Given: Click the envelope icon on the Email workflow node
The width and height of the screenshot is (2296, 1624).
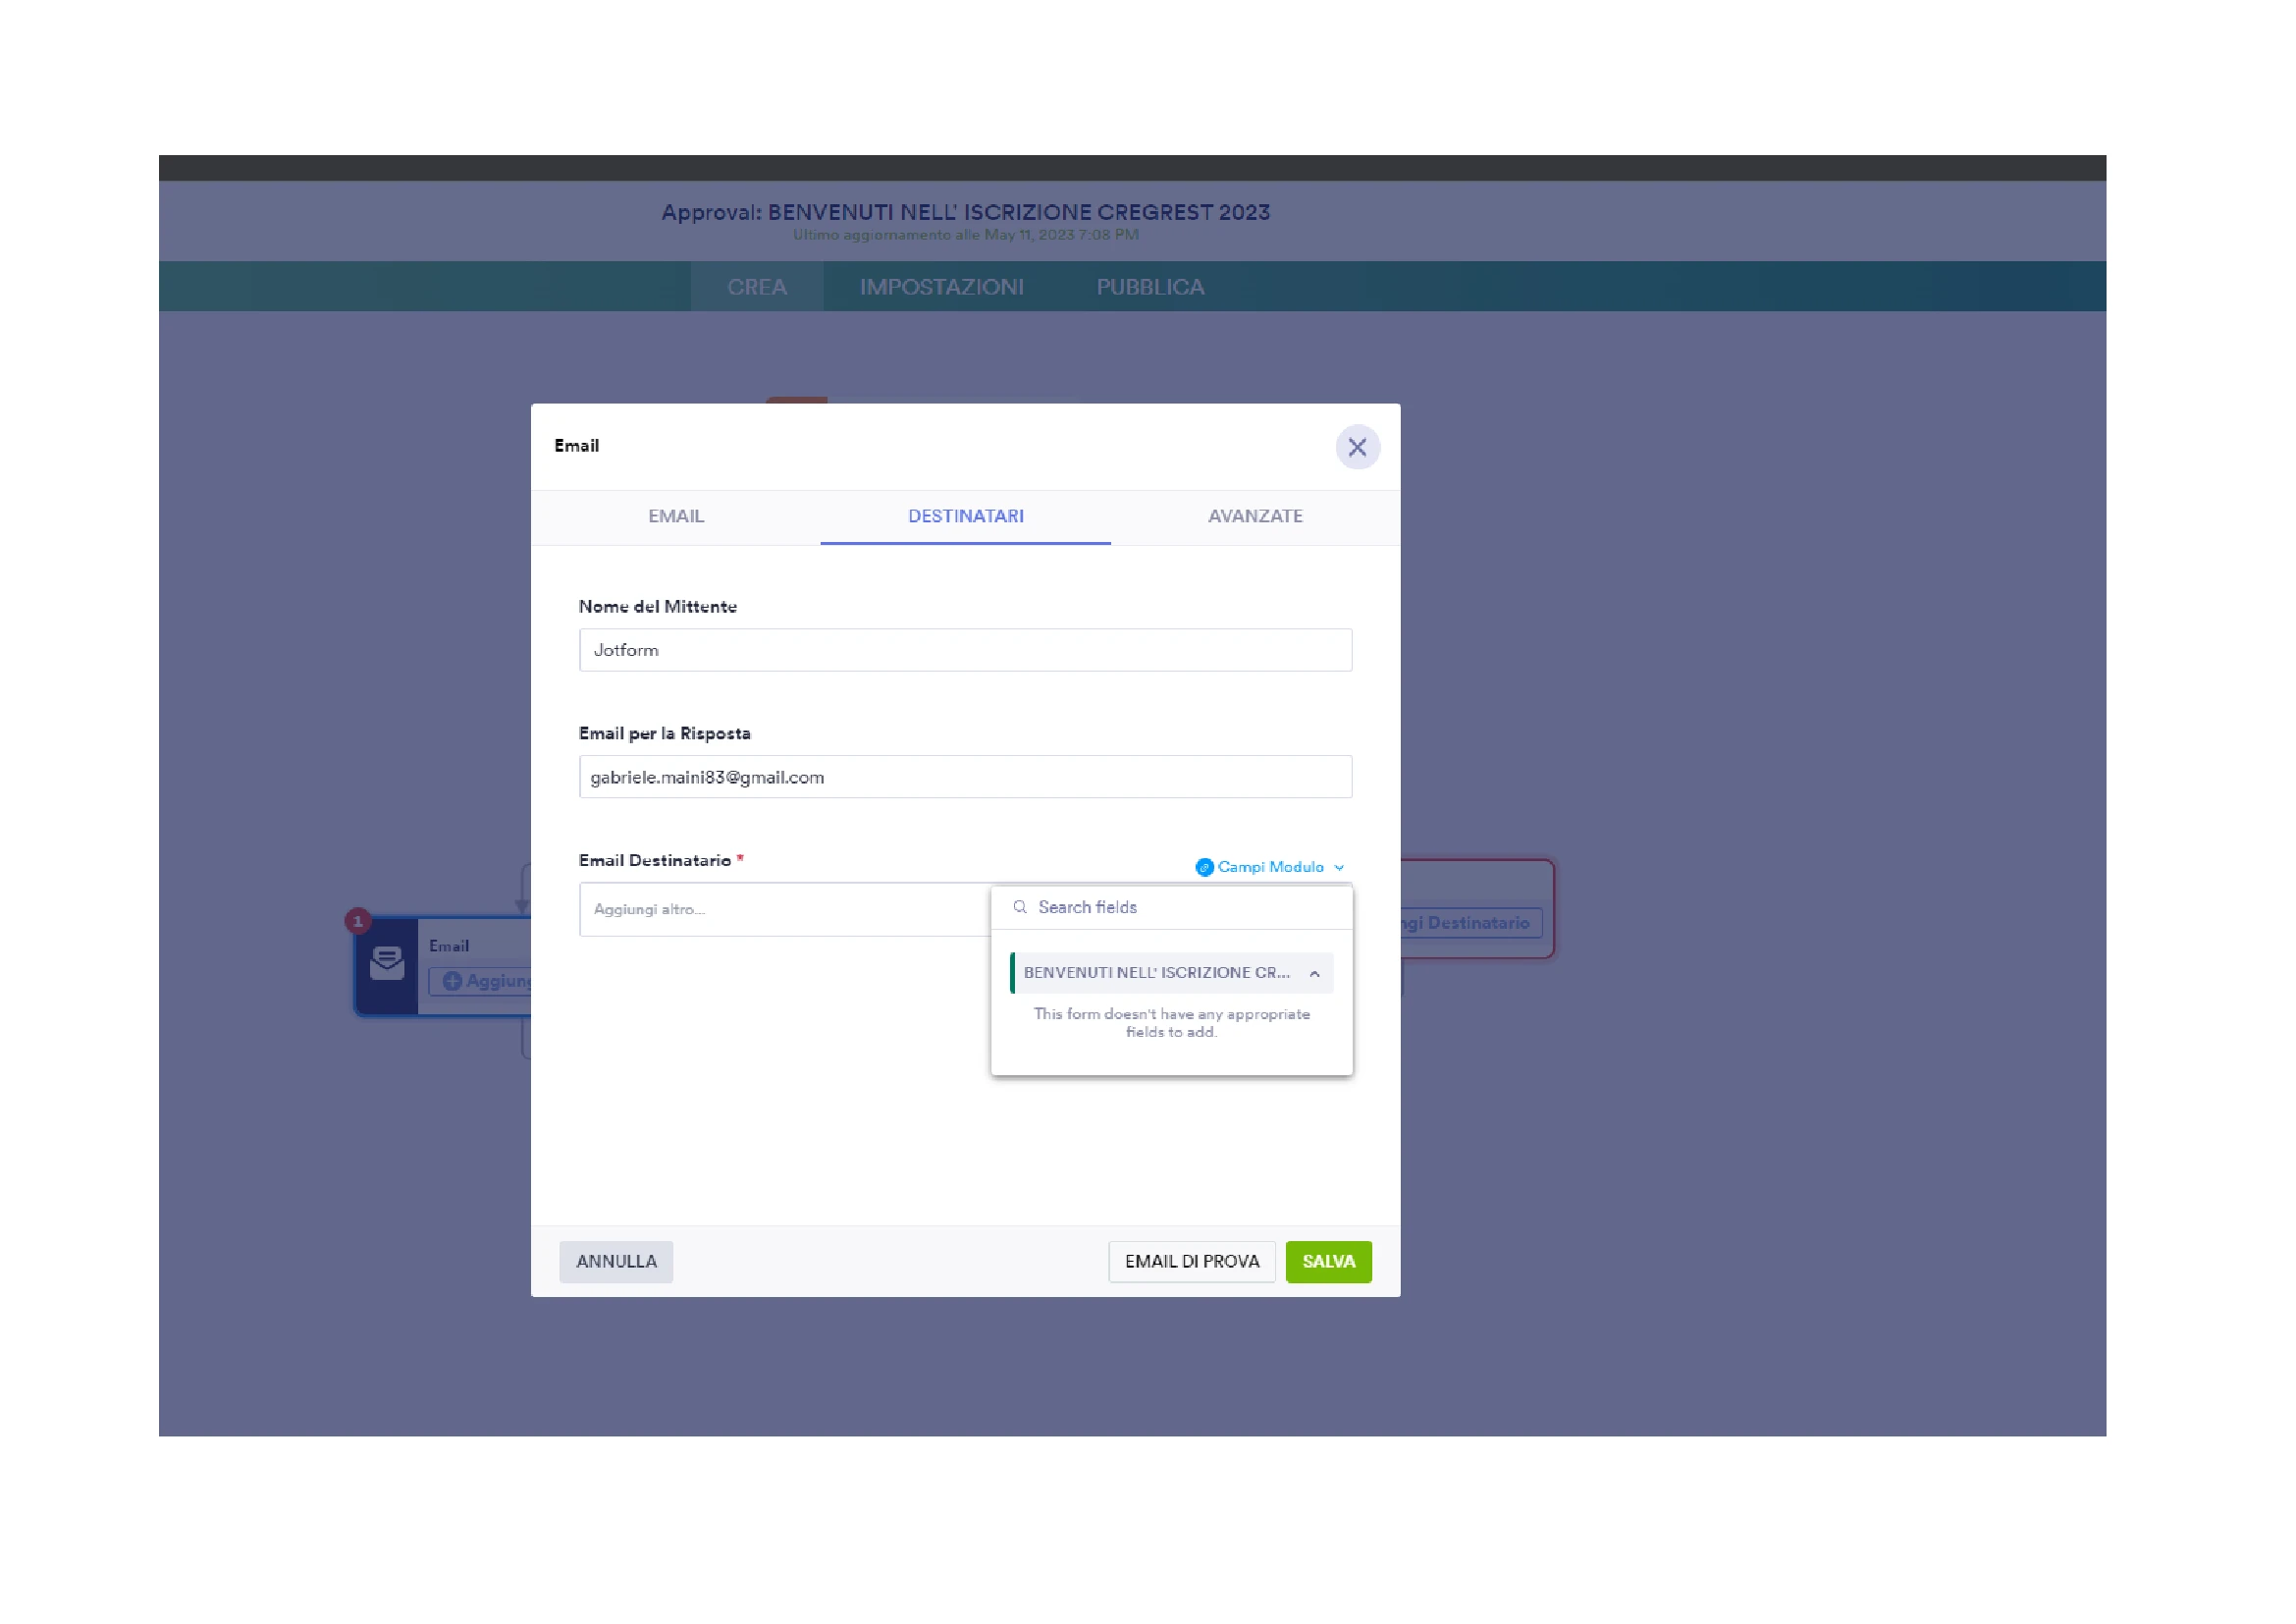Looking at the screenshot, I should [x=388, y=964].
